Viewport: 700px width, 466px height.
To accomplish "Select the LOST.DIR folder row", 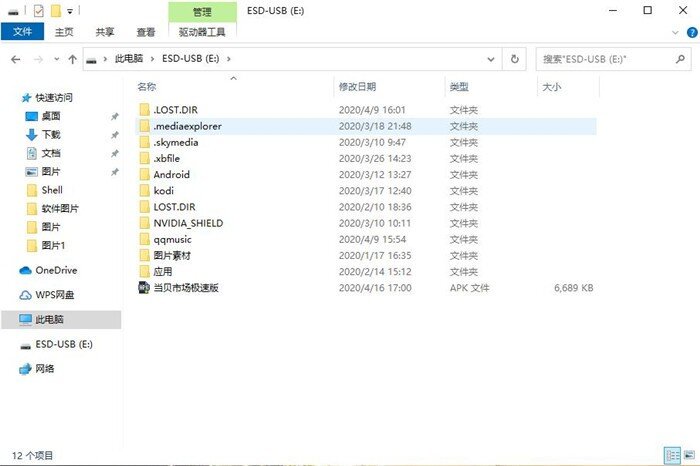I will tap(365, 207).
